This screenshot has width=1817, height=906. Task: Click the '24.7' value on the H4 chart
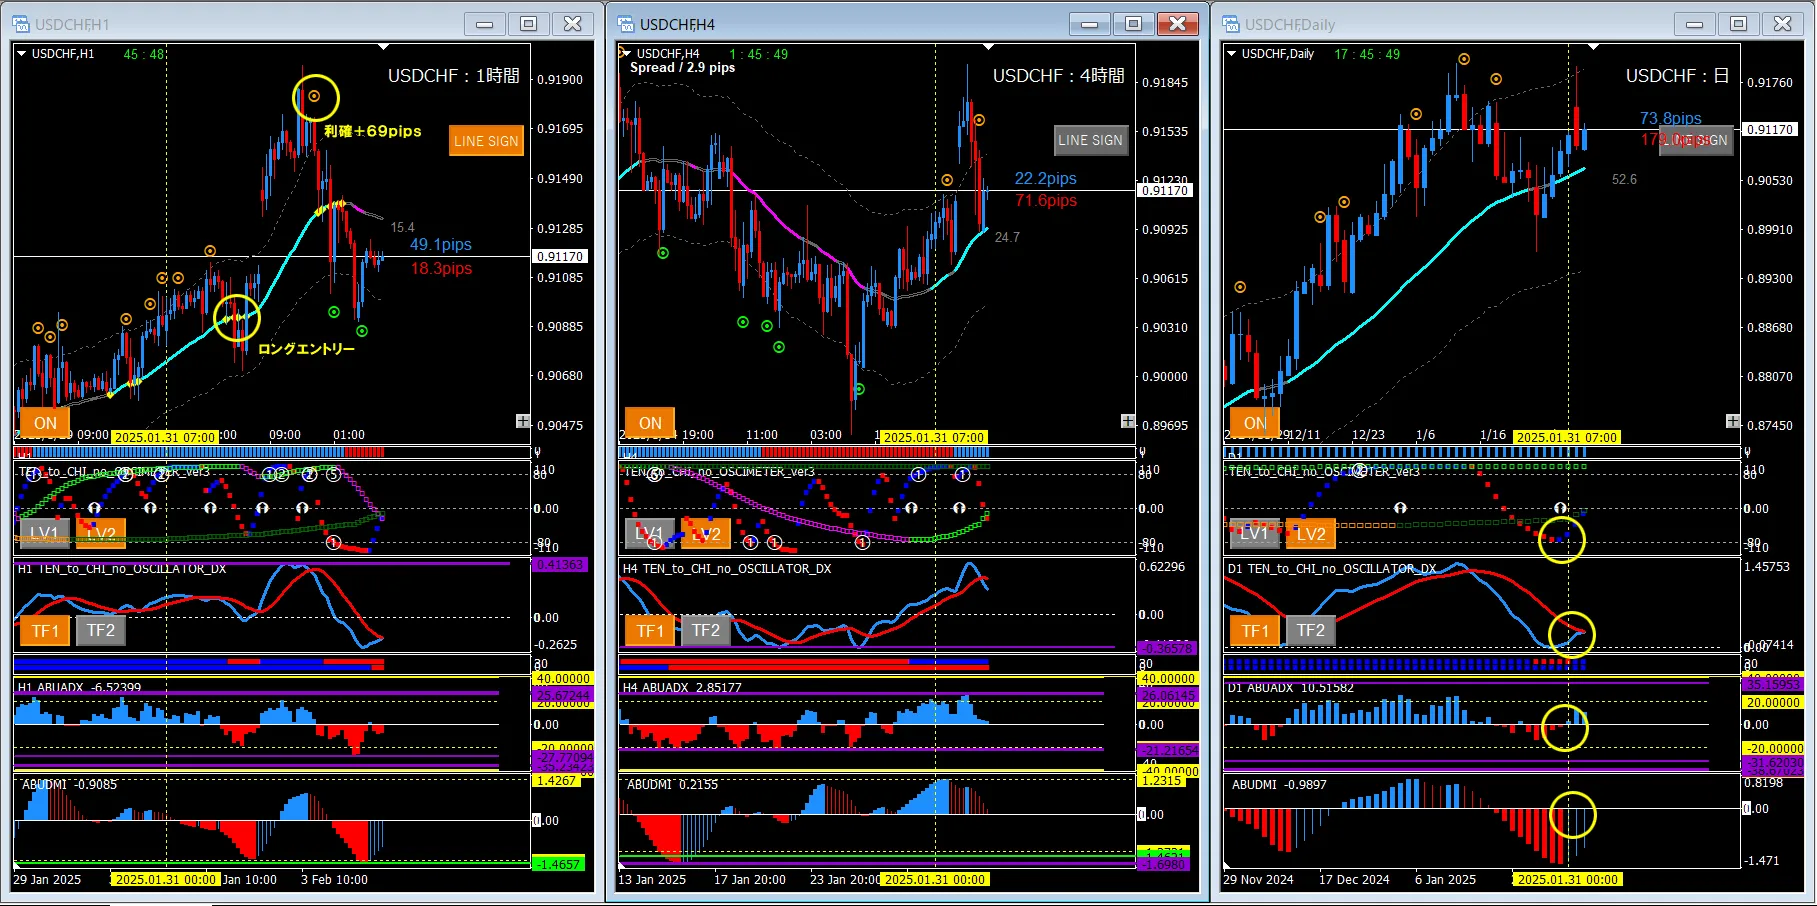click(x=1007, y=238)
